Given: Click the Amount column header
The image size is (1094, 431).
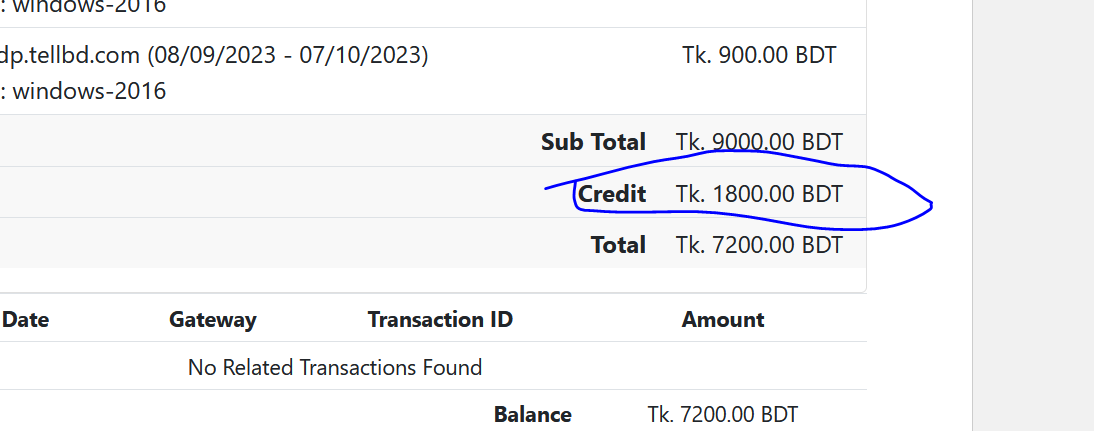Looking at the screenshot, I should click(x=723, y=320).
